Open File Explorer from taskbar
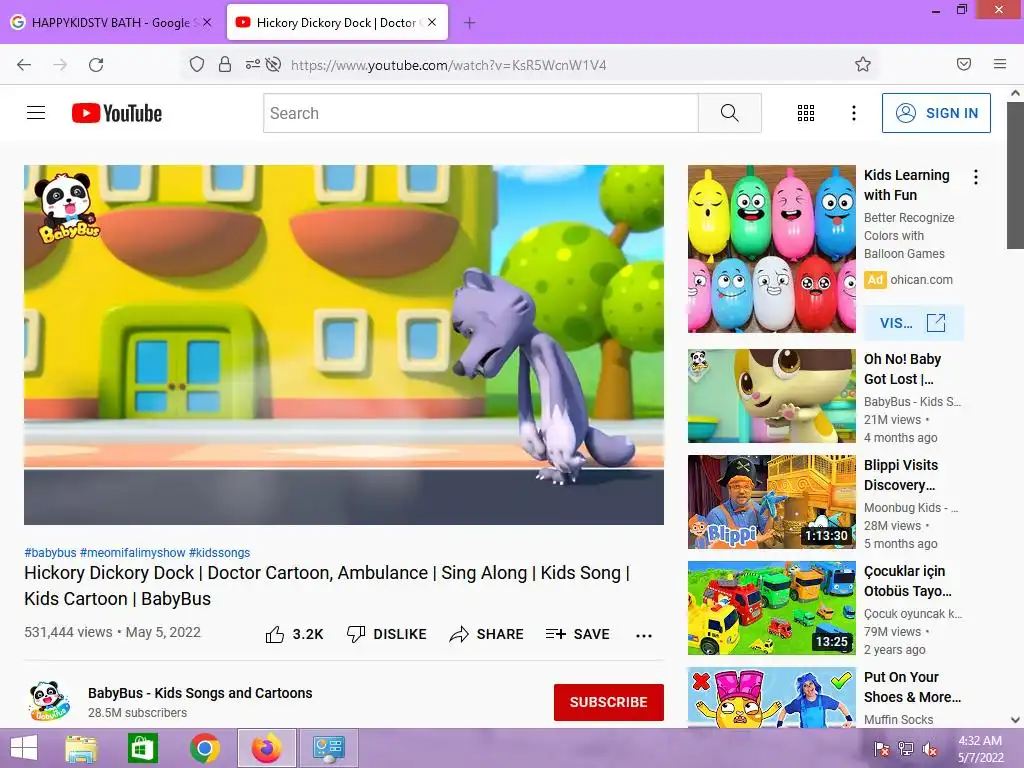This screenshot has height=768, width=1024. (81, 748)
